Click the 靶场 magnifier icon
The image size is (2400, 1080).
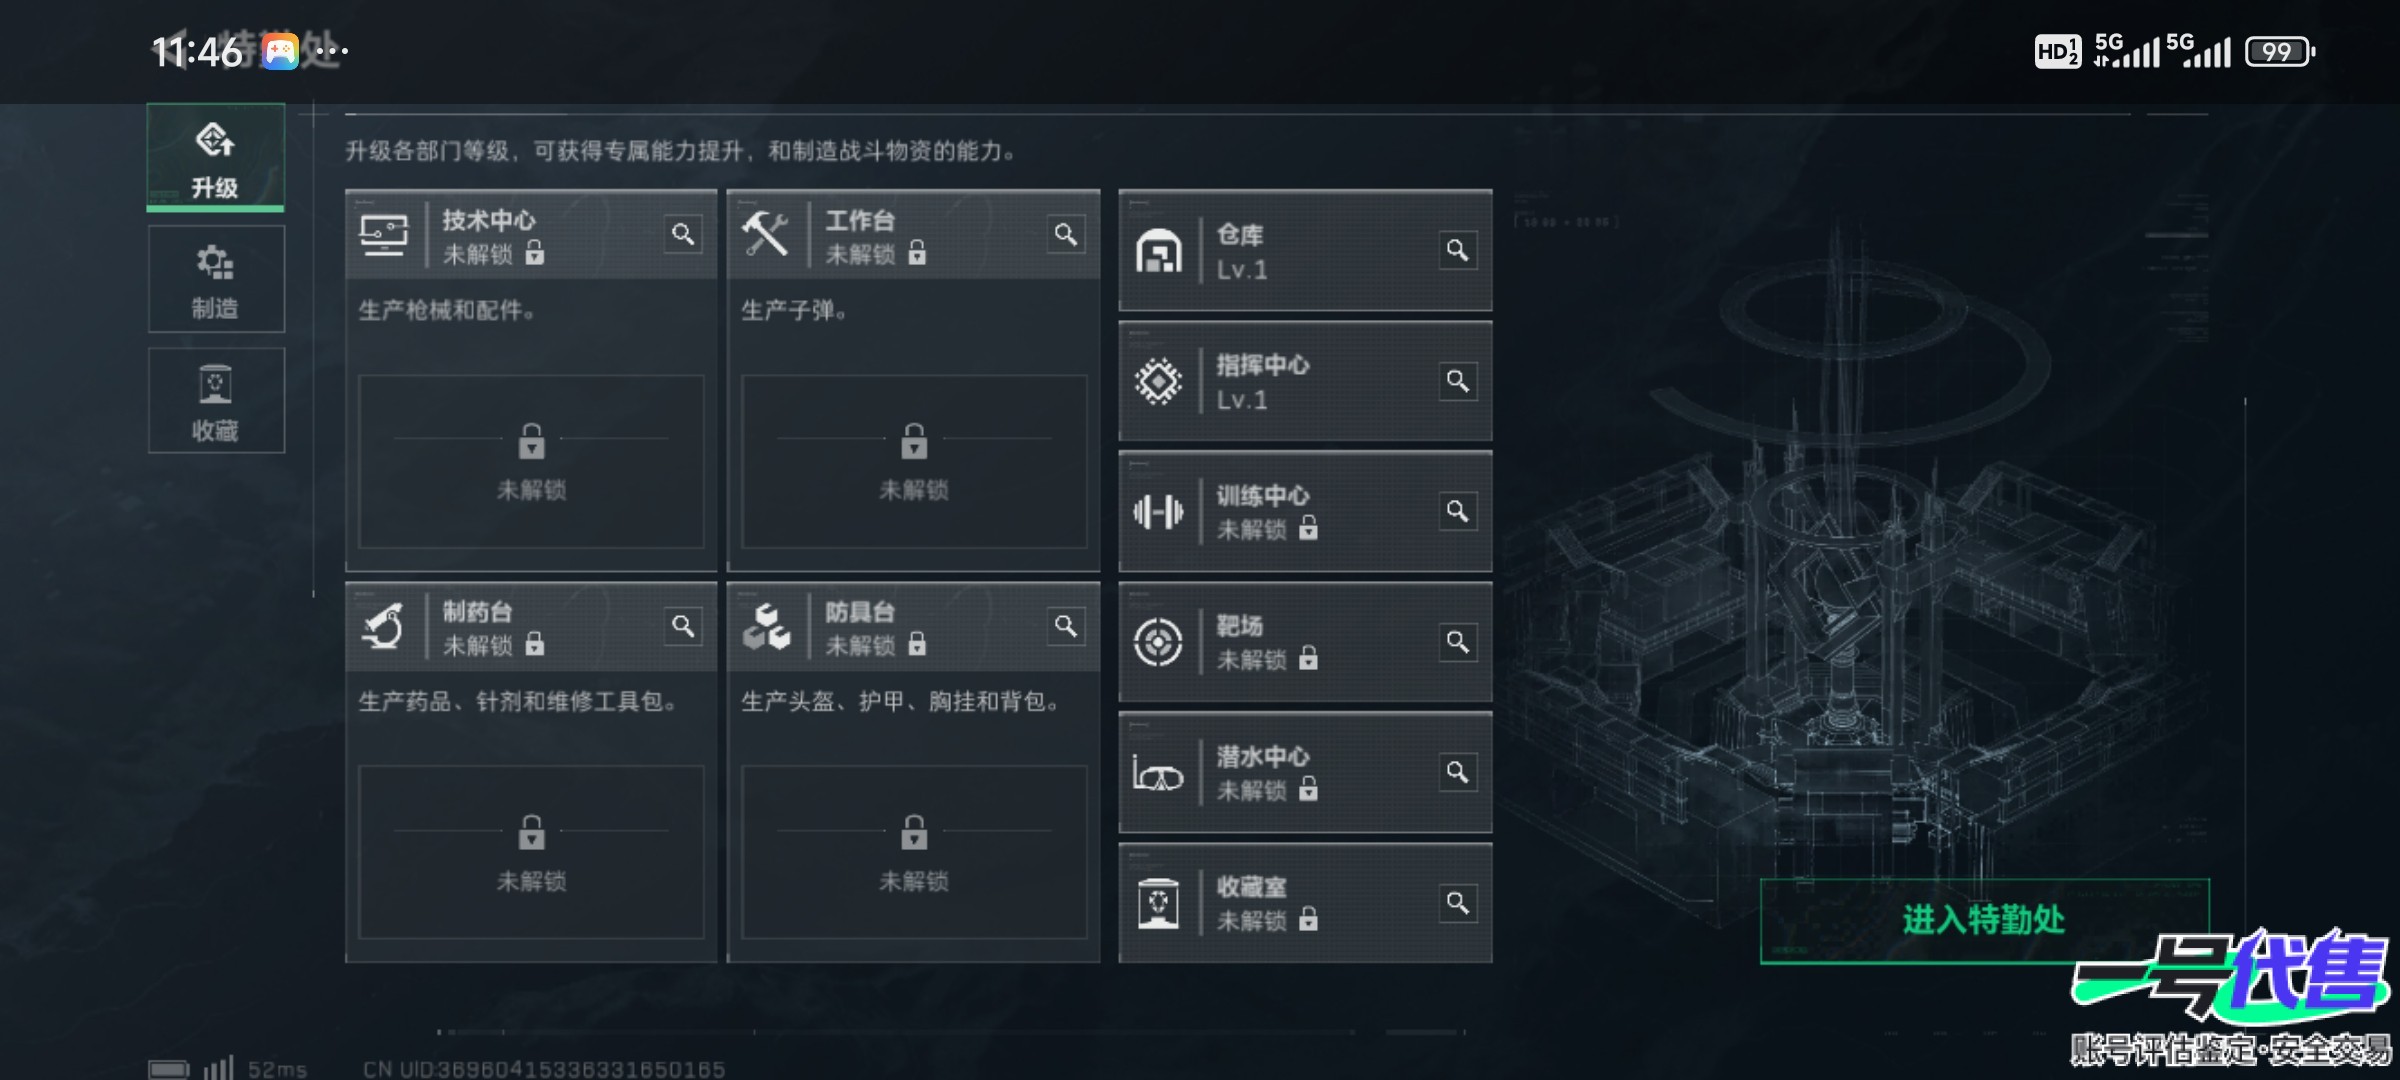1457,642
